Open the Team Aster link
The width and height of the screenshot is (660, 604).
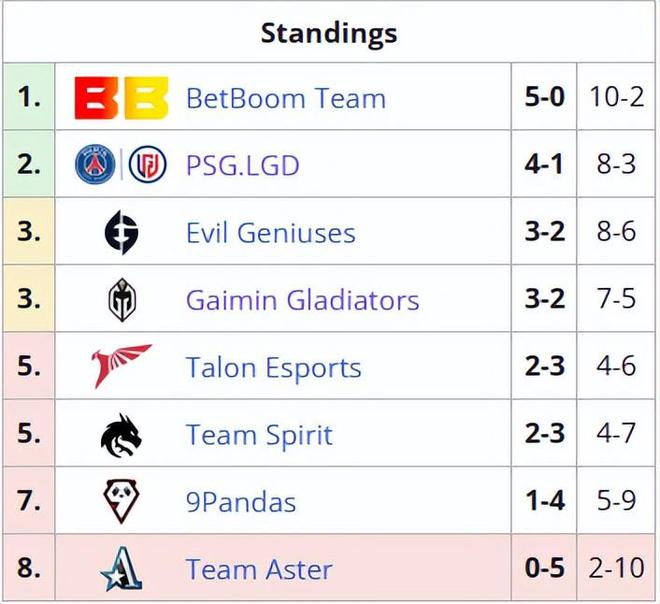(x=259, y=569)
